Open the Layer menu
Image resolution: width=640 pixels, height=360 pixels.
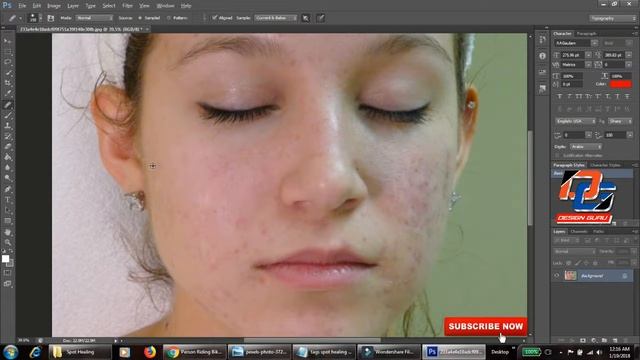click(x=73, y=6)
